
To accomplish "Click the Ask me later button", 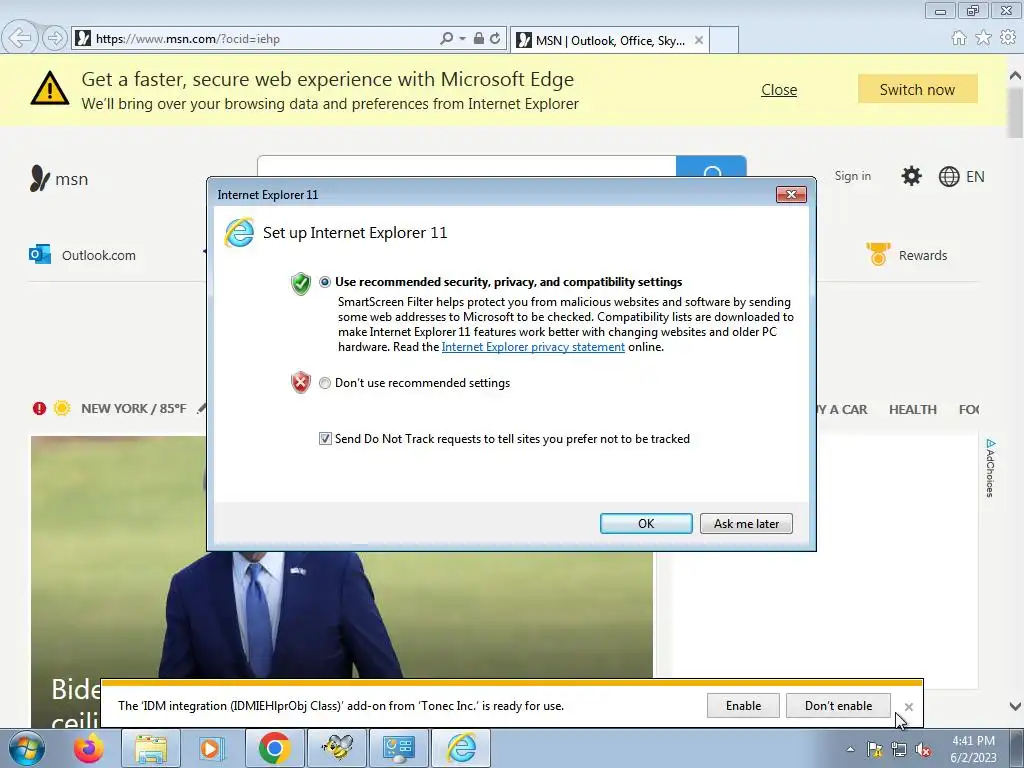I will [746, 524].
